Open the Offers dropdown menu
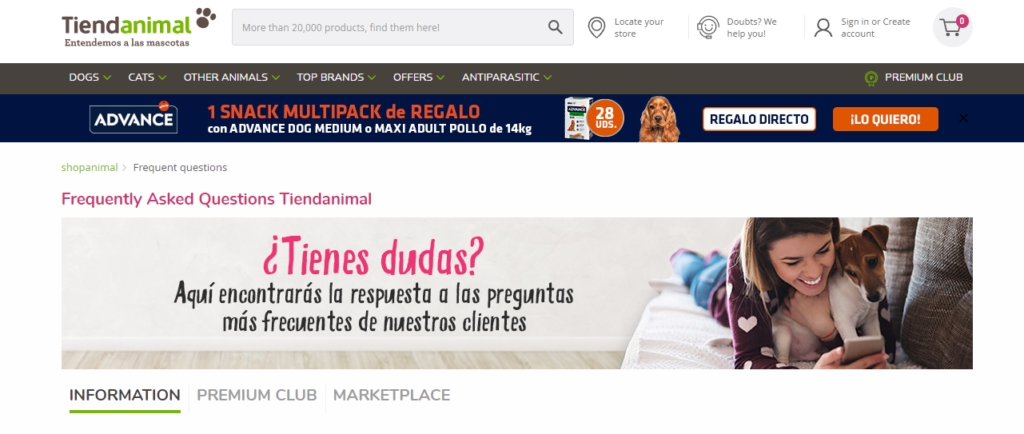The image size is (1024, 434). pyautogui.click(x=419, y=77)
